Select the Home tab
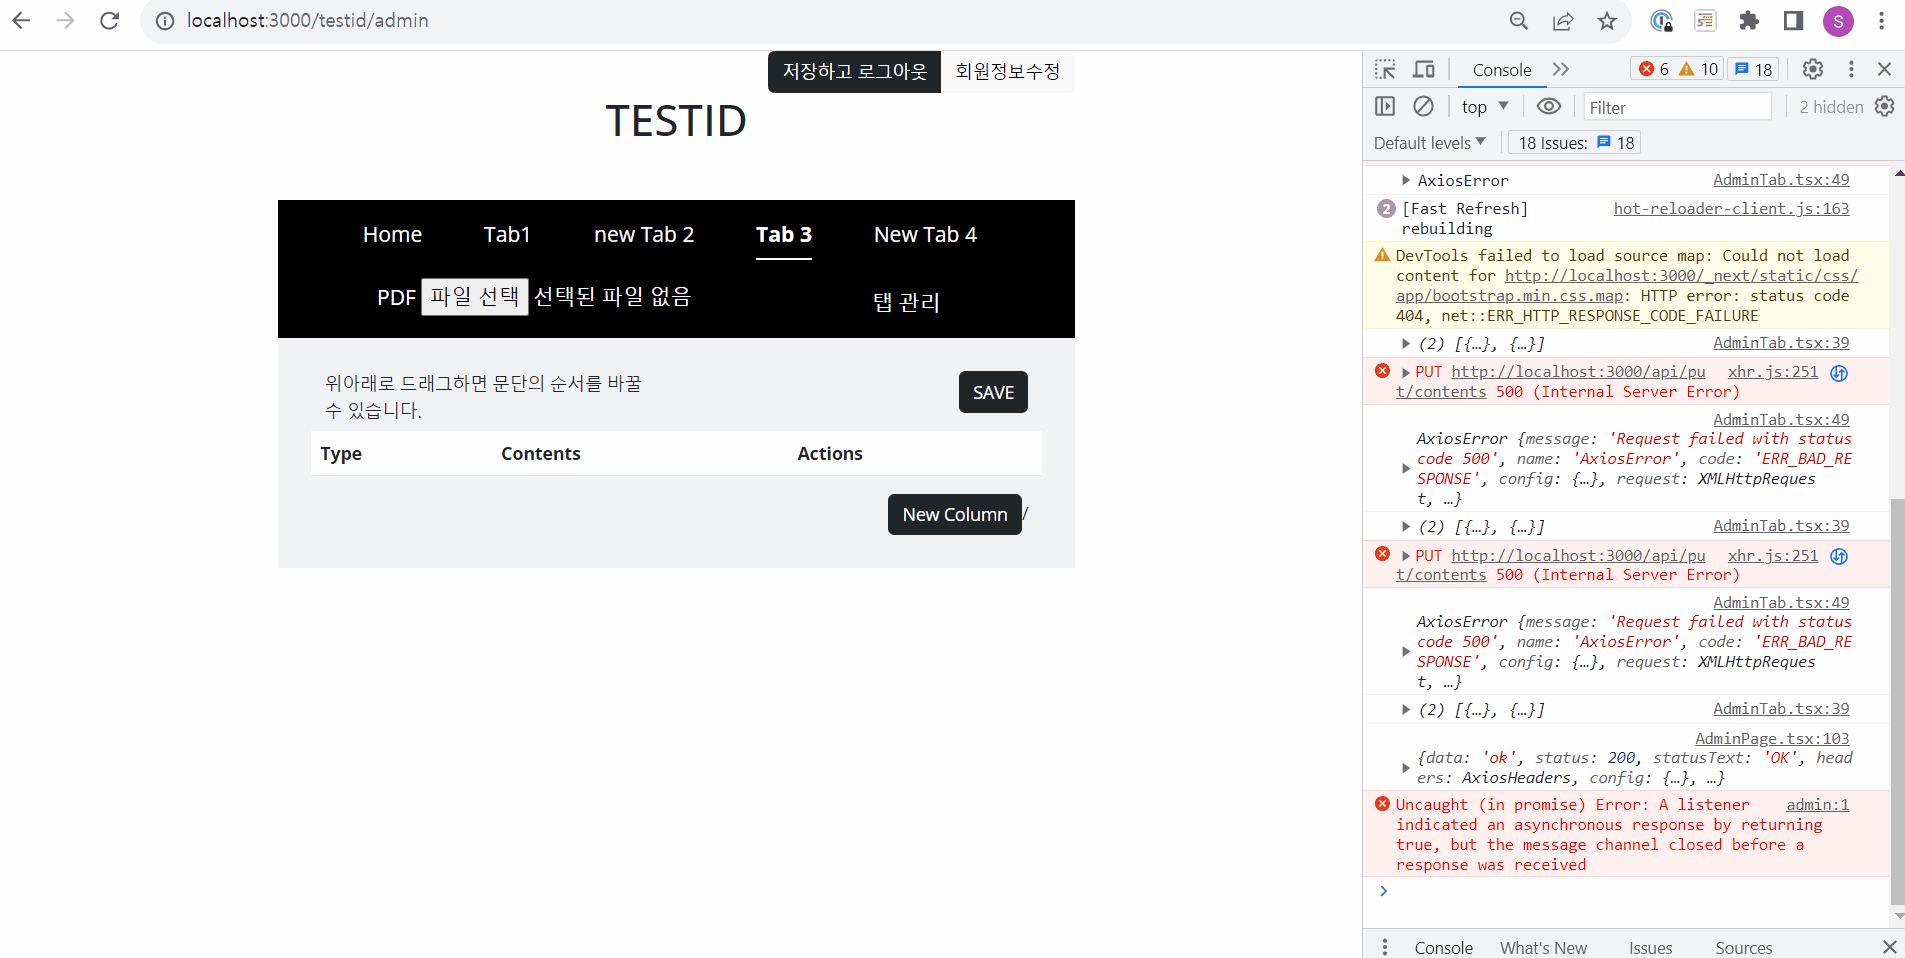The image size is (1905, 958). coord(392,235)
